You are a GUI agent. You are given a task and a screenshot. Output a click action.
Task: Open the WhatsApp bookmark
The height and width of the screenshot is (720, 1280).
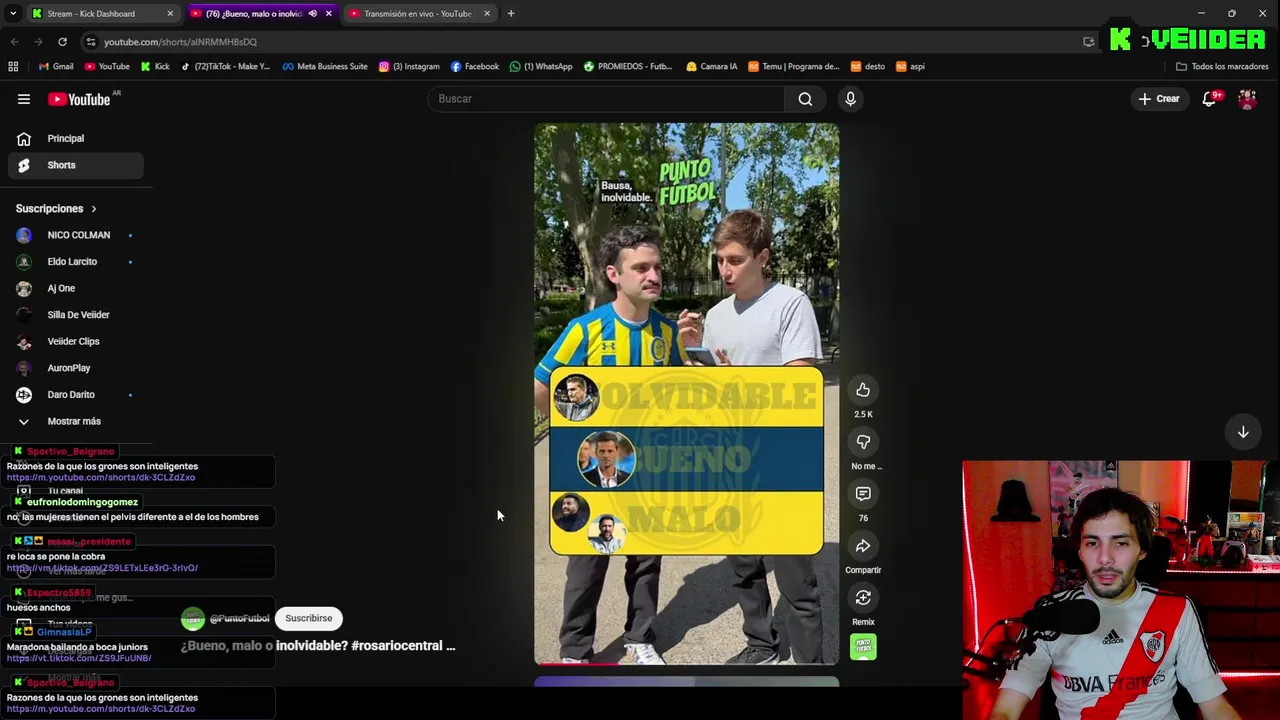pos(541,67)
